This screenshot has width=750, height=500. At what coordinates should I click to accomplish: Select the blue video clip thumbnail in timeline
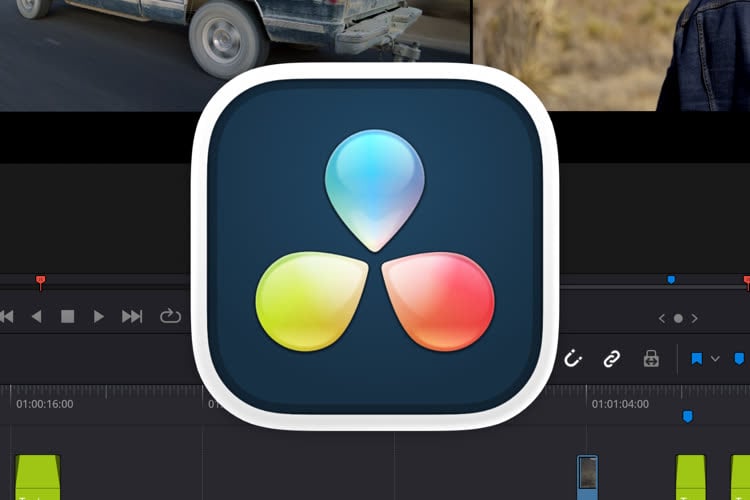(588, 476)
